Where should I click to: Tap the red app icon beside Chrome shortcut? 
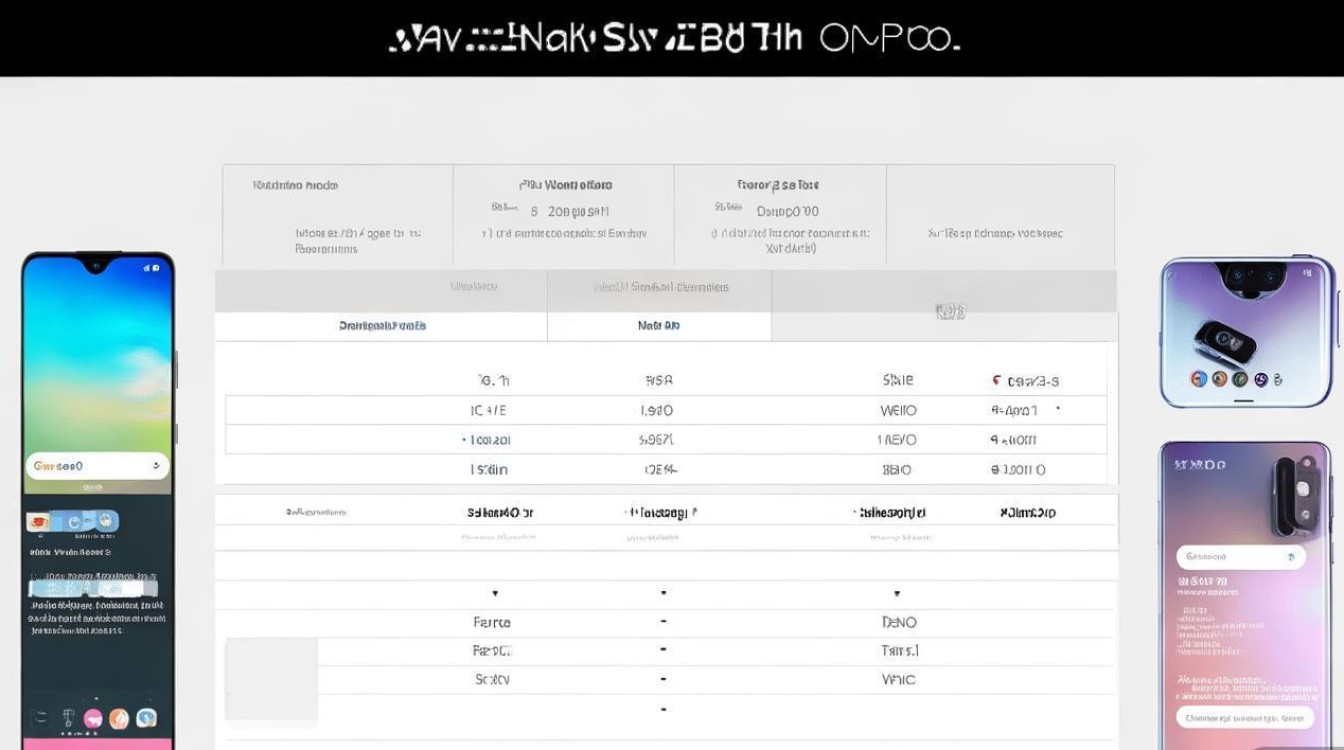click(36, 520)
